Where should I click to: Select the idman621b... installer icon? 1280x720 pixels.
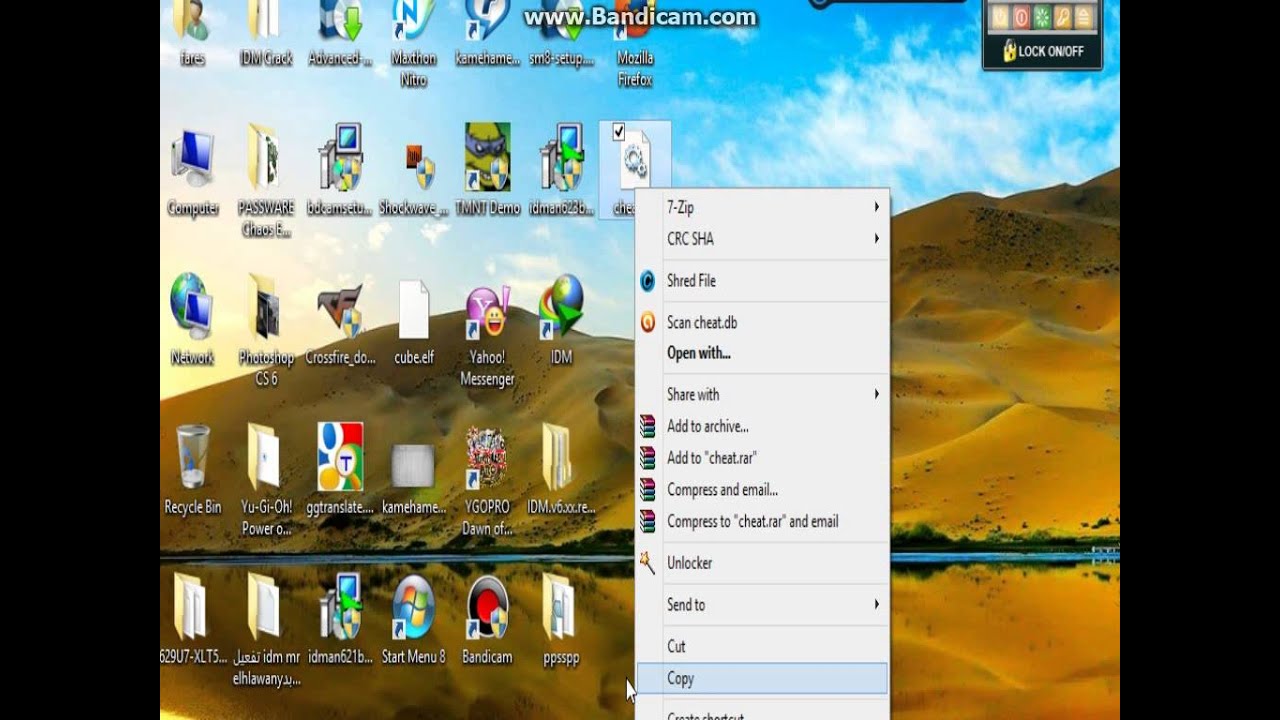tap(339, 618)
